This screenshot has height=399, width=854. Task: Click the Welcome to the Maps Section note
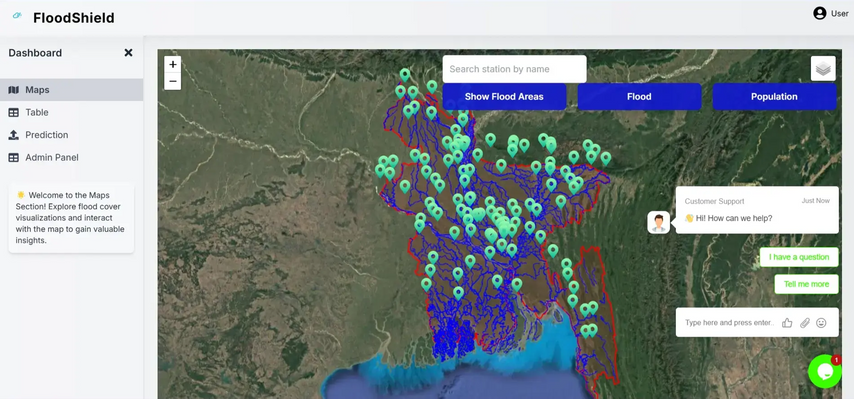(x=71, y=218)
